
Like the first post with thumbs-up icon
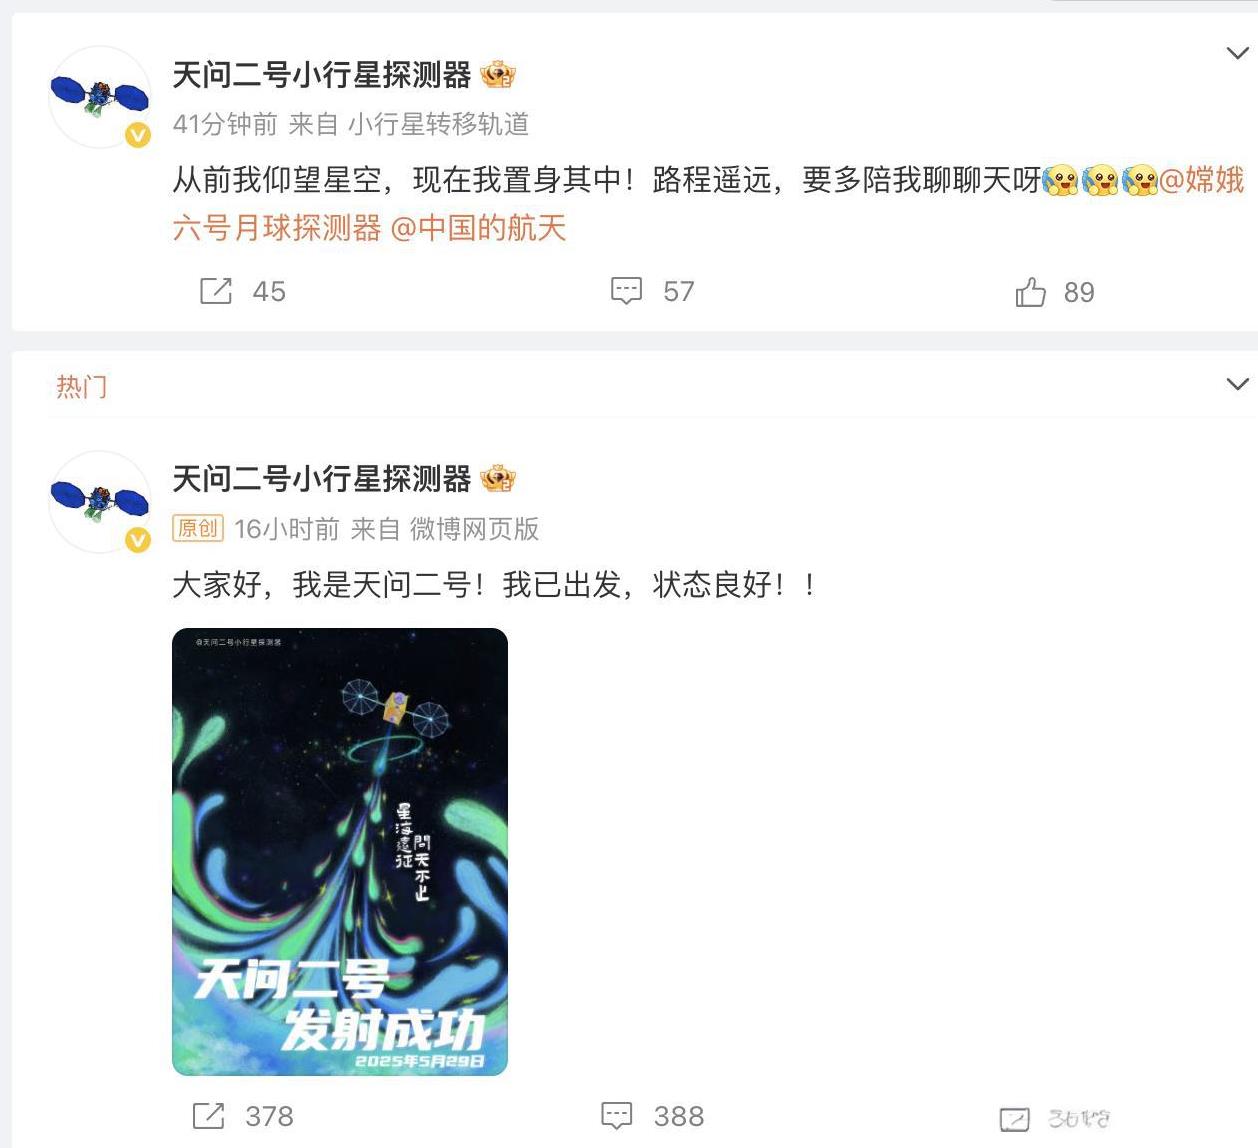tap(1031, 292)
